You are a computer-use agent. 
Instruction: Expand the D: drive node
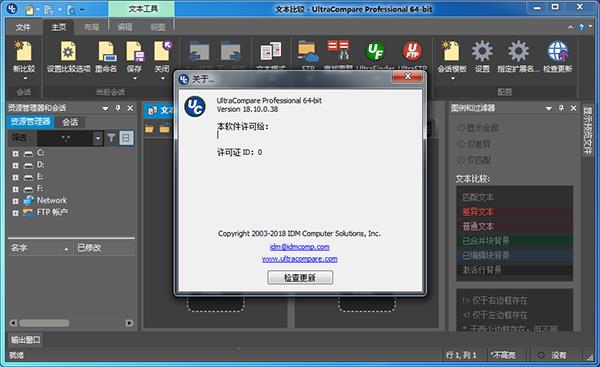(15, 165)
